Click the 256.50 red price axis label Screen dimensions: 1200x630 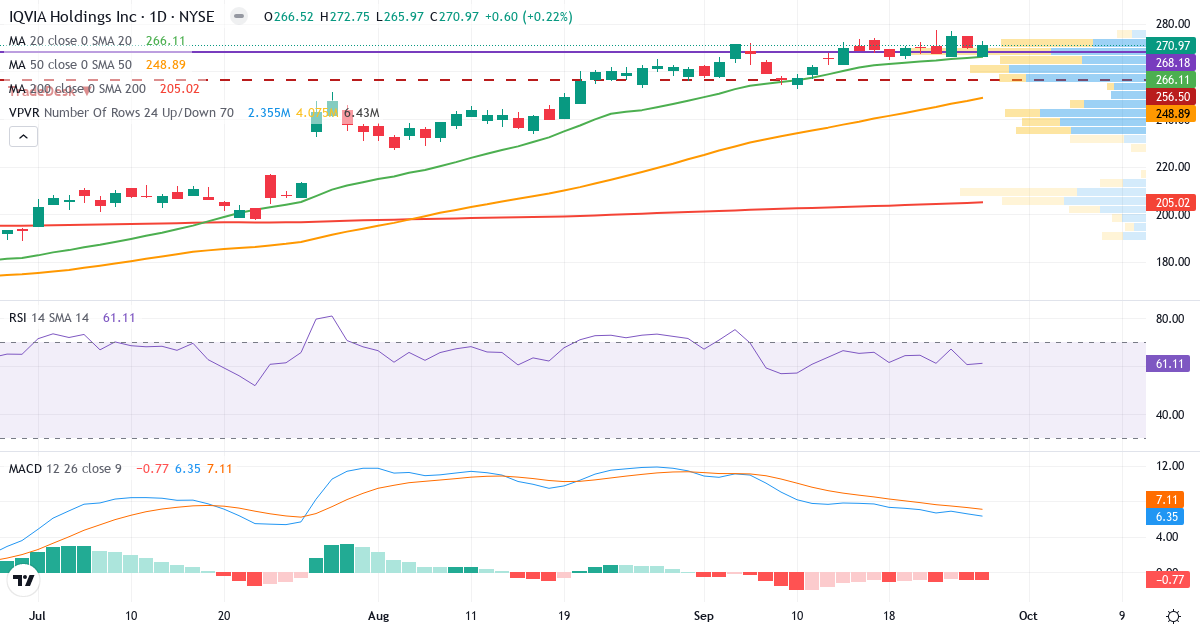pyautogui.click(x=1172, y=96)
